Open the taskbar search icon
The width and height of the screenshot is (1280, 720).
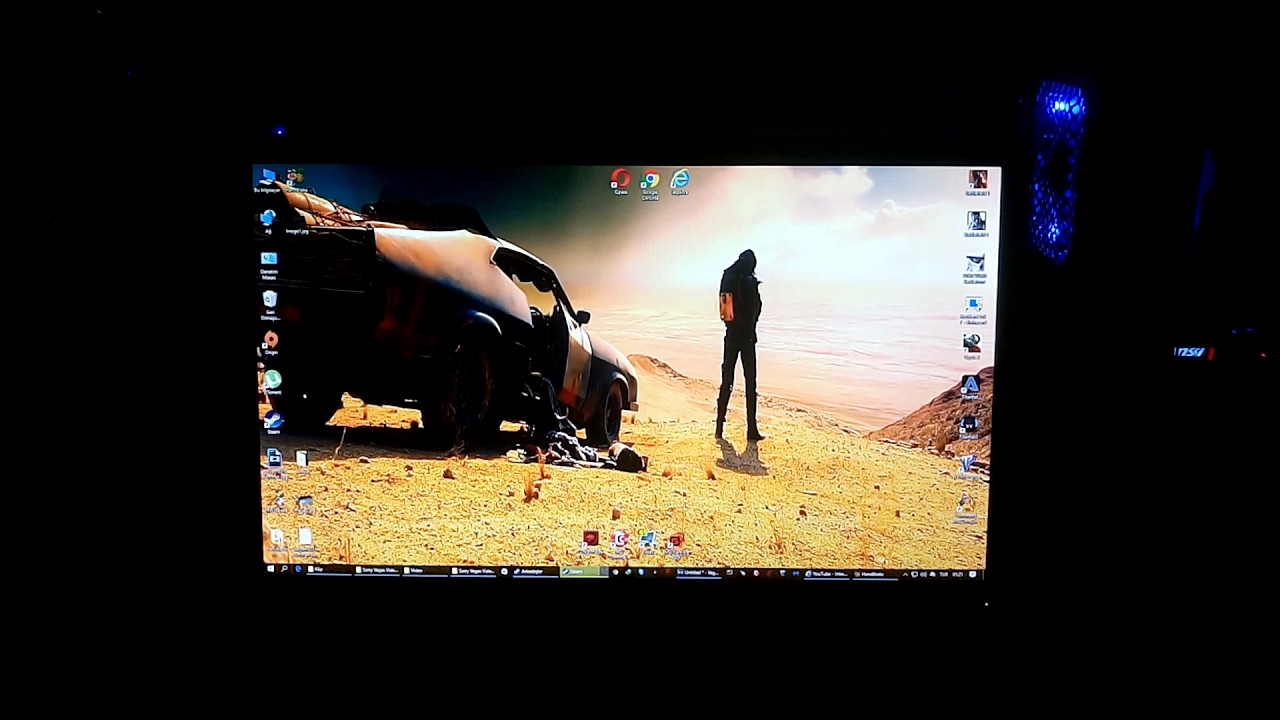tap(284, 569)
